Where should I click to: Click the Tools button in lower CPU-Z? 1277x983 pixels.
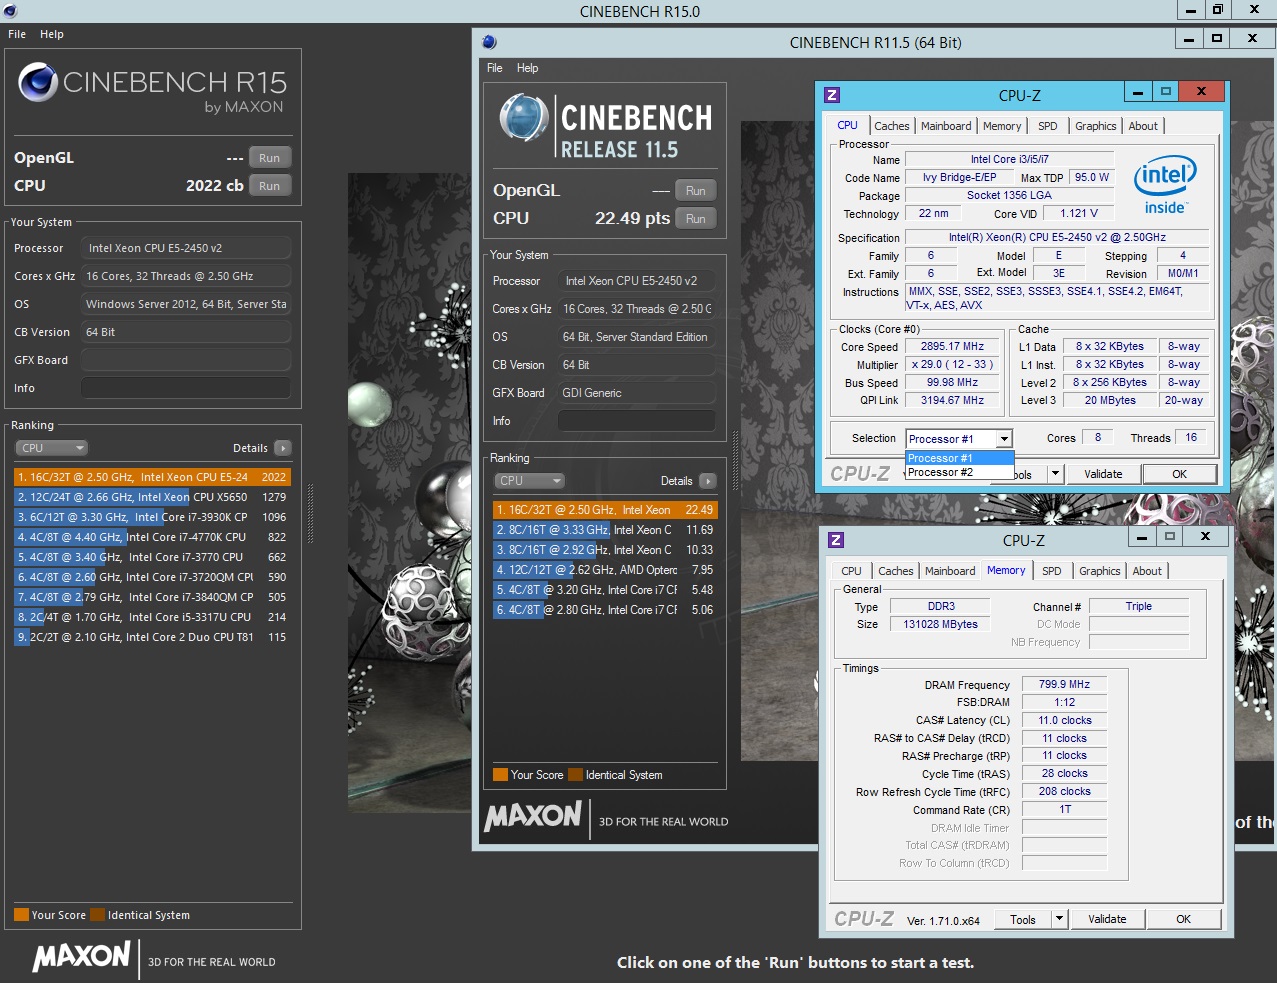point(1023,919)
